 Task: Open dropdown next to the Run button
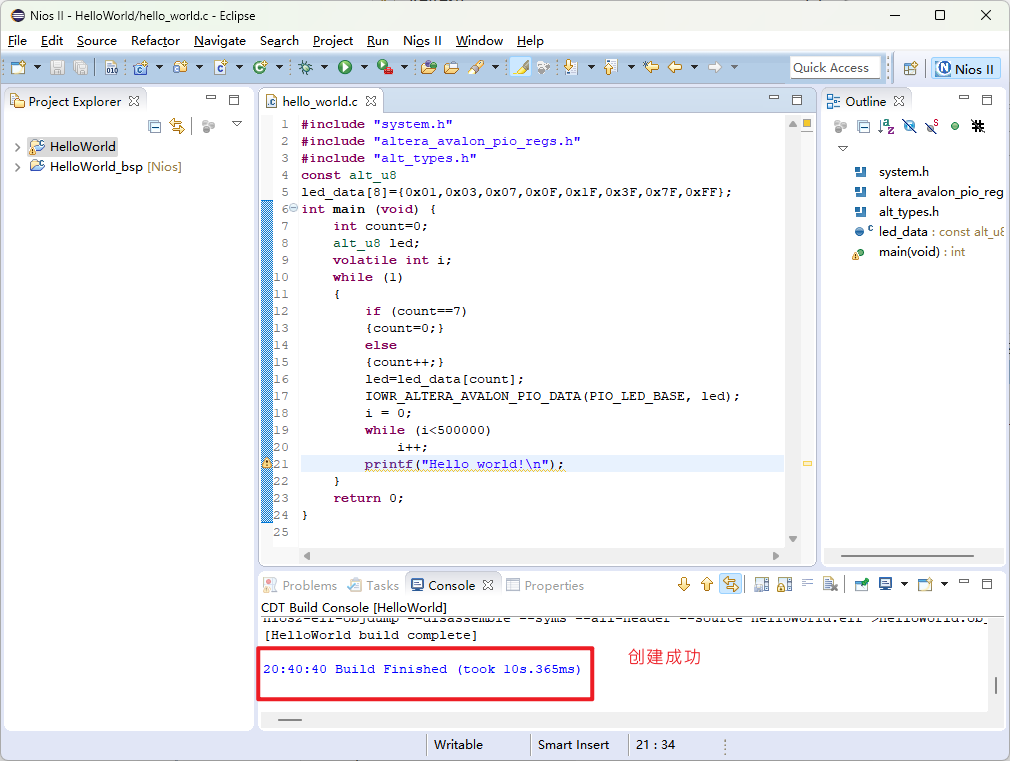pos(364,67)
